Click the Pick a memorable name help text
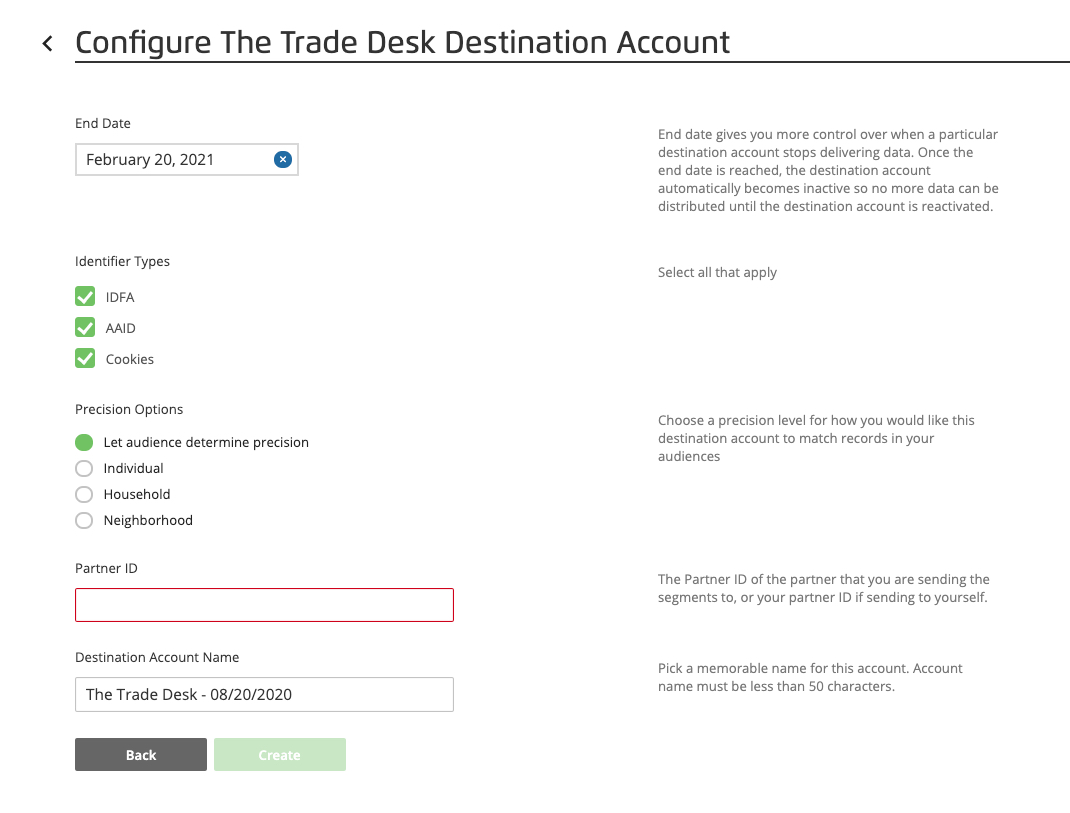 [810, 677]
